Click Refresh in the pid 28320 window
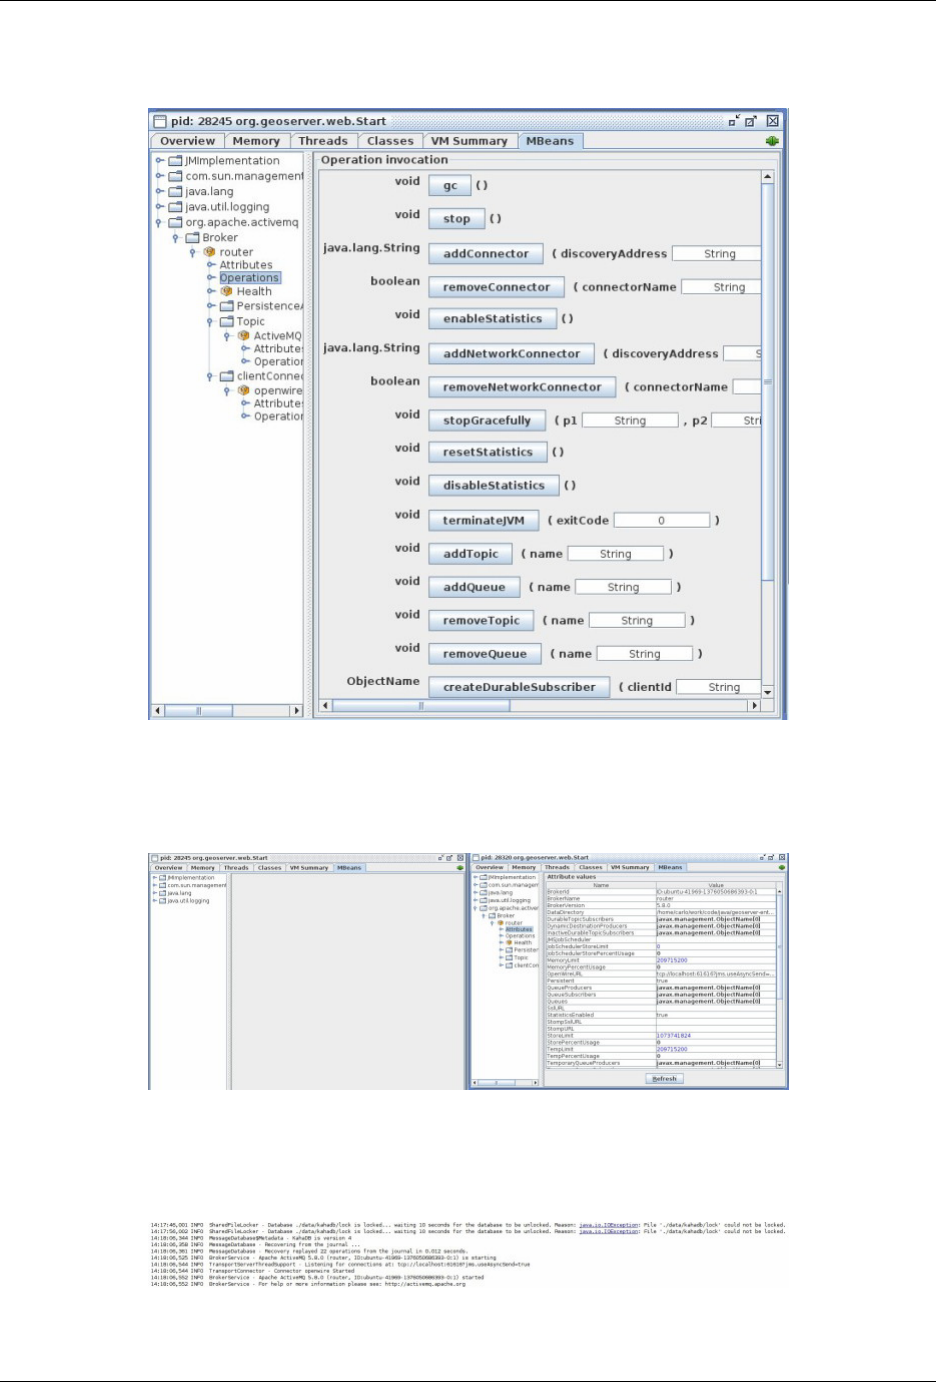Image resolution: width=936 pixels, height=1382 pixels. pos(664,1079)
